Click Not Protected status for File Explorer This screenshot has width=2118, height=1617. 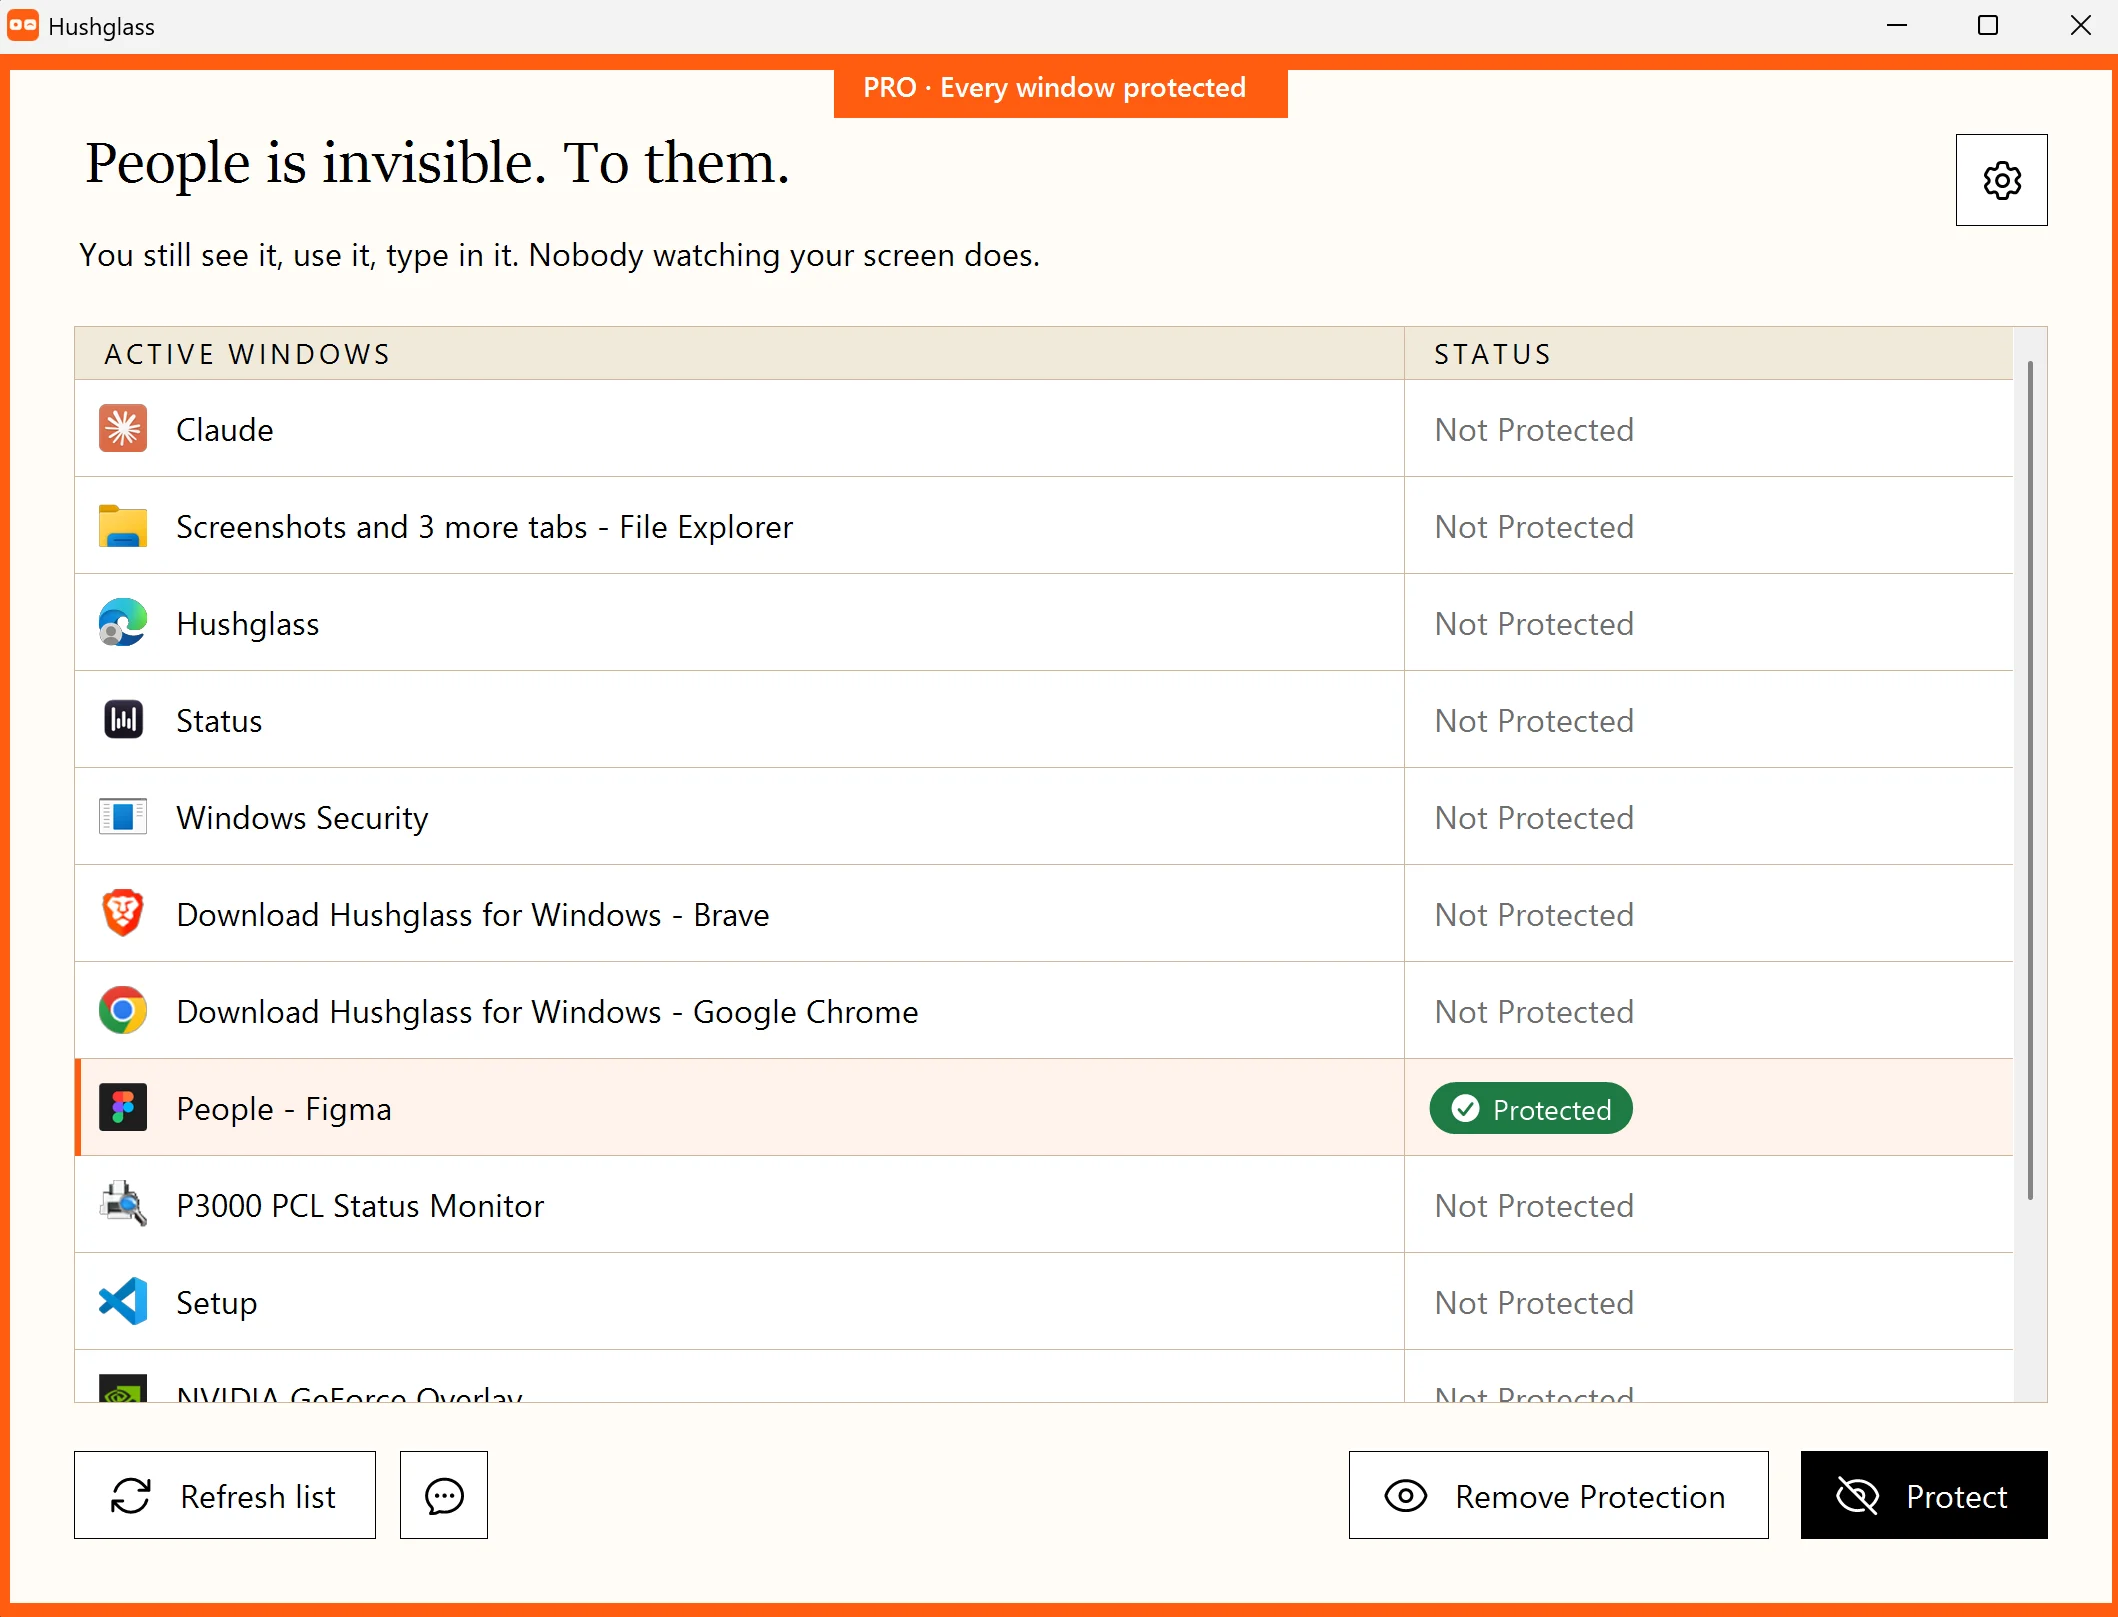(1534, 527)
